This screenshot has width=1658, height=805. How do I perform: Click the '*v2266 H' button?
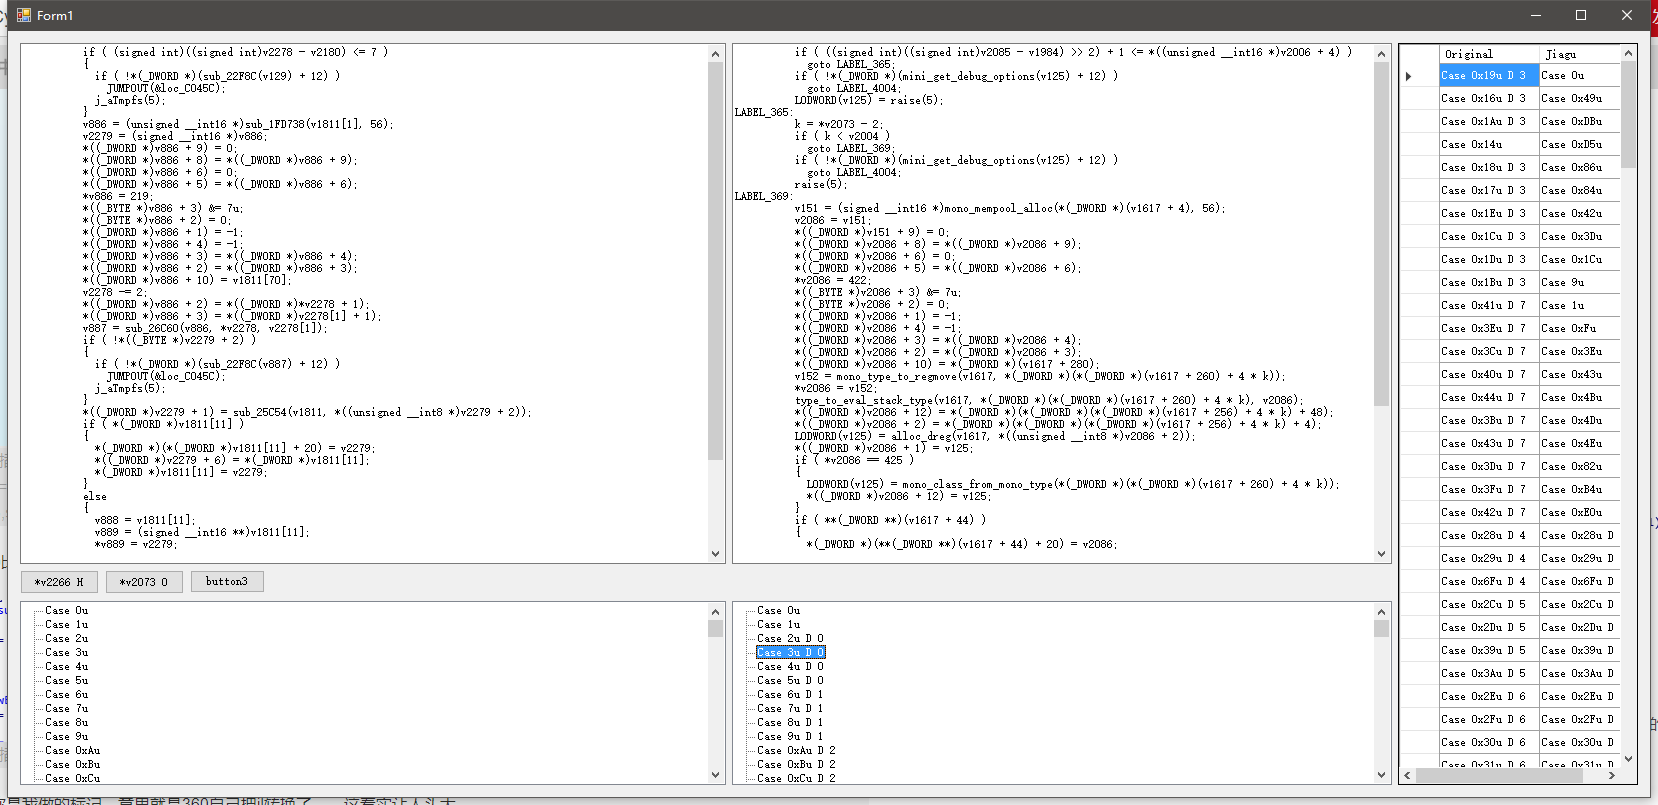pos(59,582)
